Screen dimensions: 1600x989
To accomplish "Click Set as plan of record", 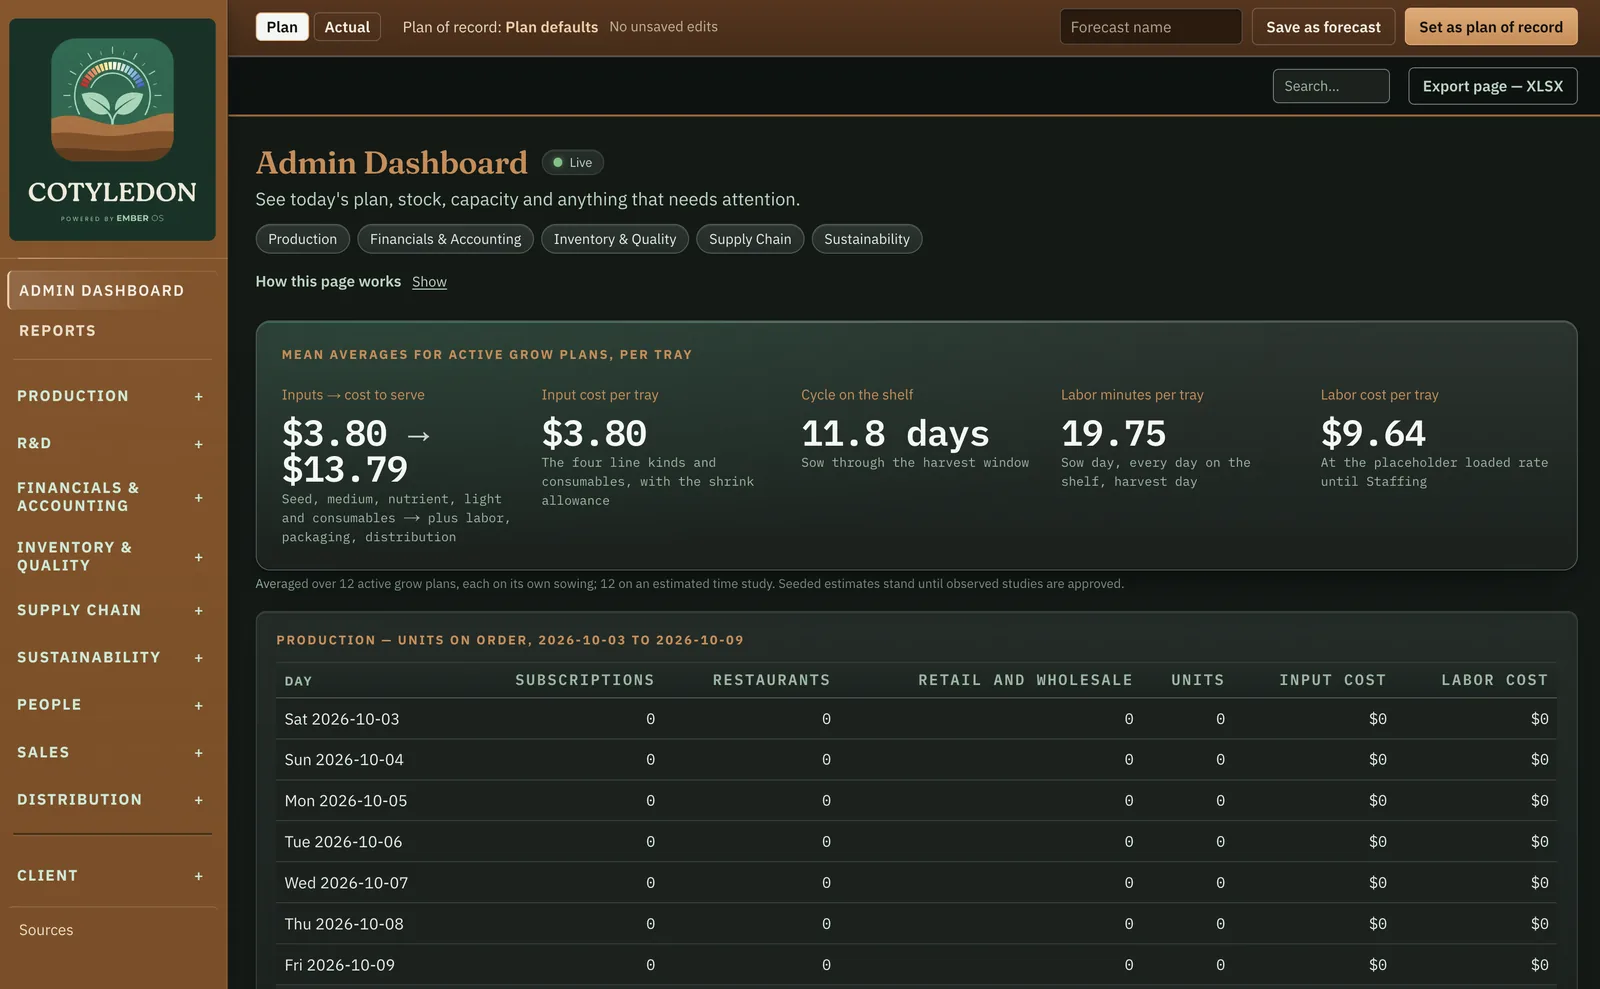I will pos(1491,27).
